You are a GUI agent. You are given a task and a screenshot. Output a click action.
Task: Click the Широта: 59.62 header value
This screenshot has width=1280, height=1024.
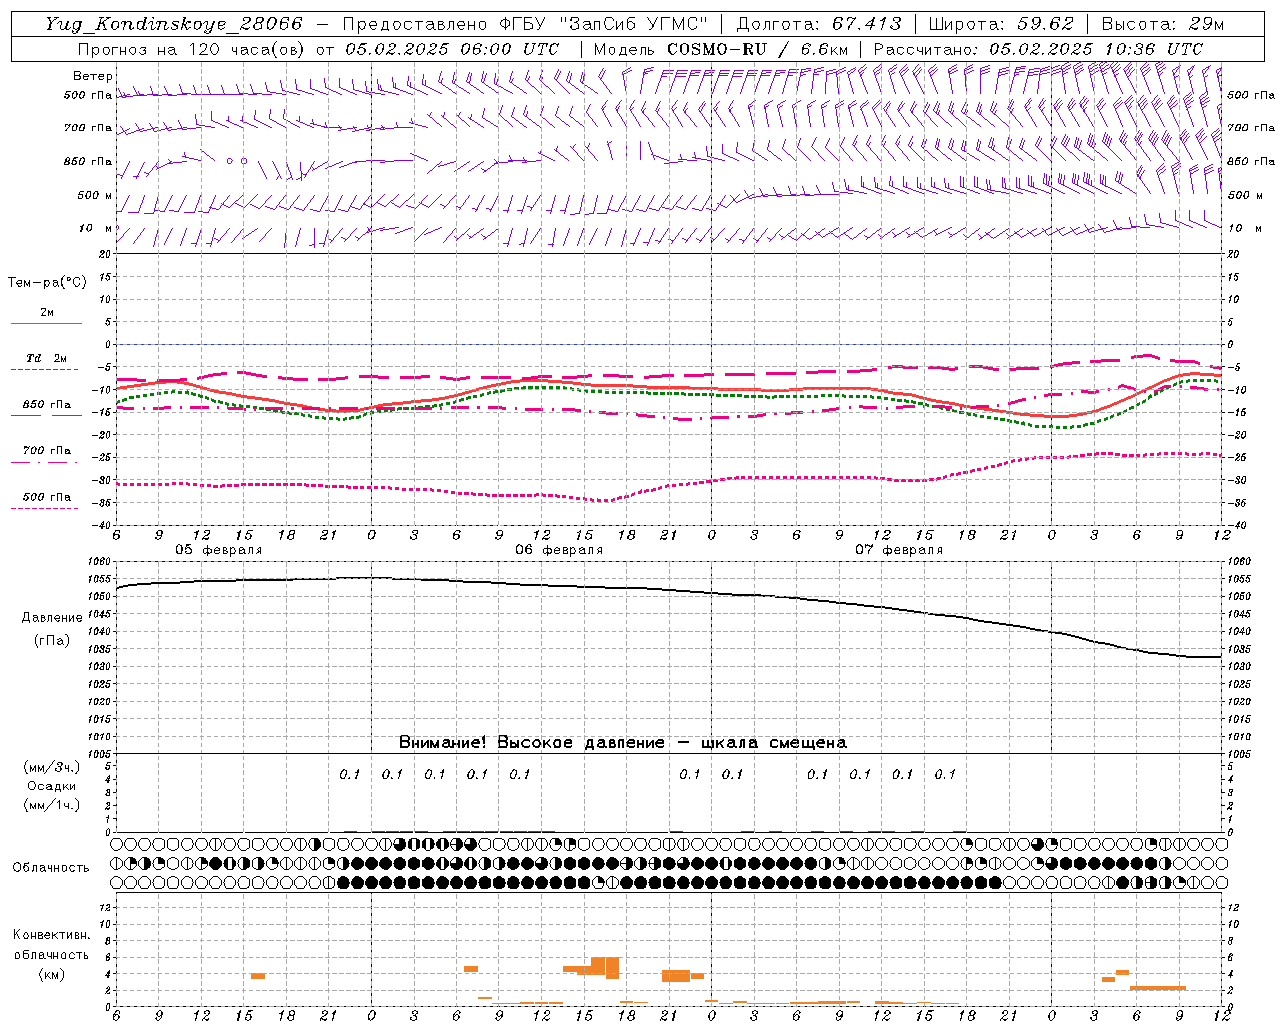(1001, 24)
